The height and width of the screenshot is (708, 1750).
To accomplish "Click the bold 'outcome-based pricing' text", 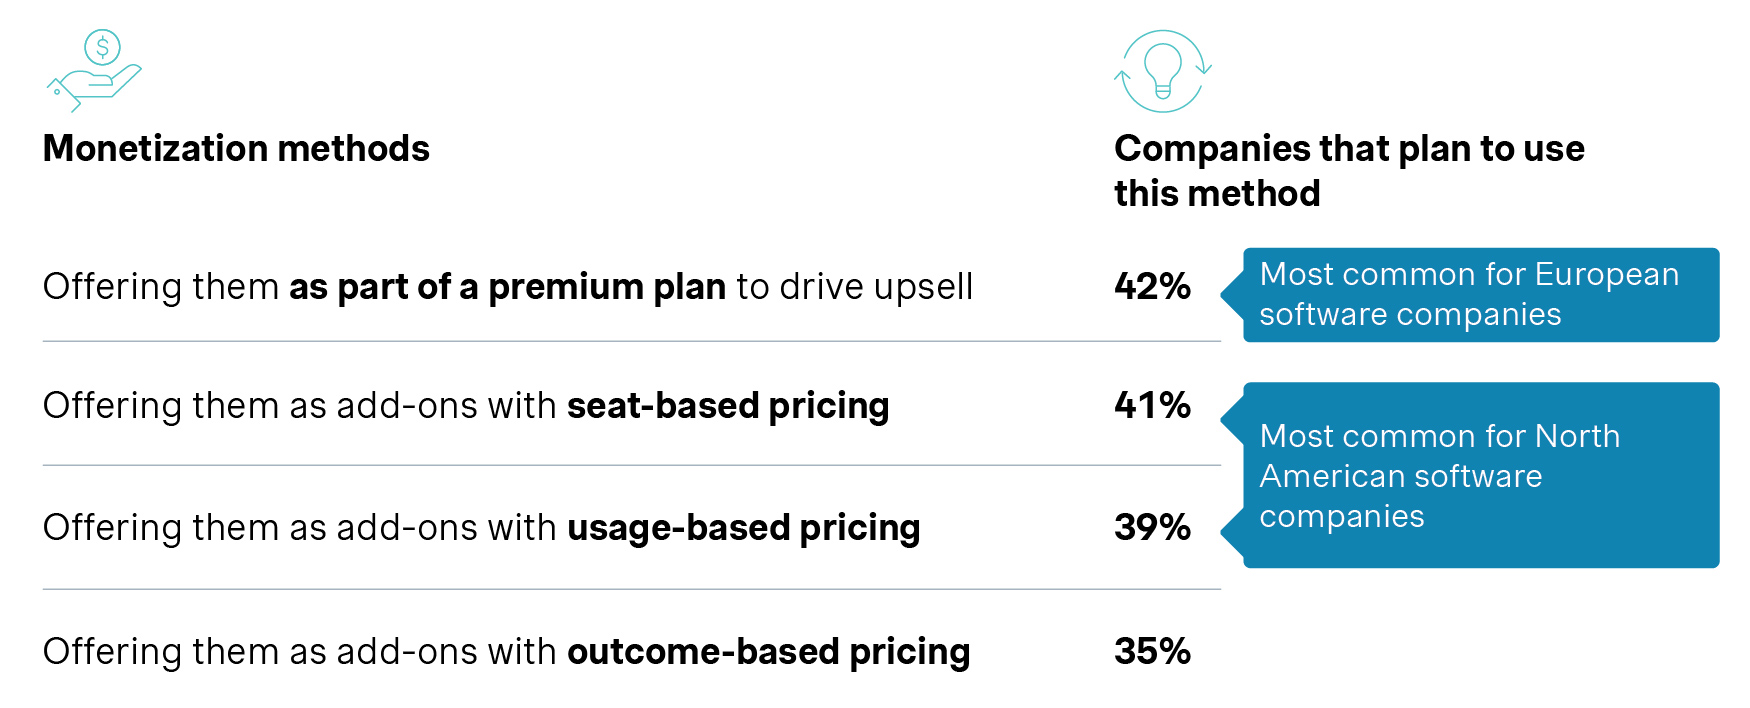I will 768,652.
